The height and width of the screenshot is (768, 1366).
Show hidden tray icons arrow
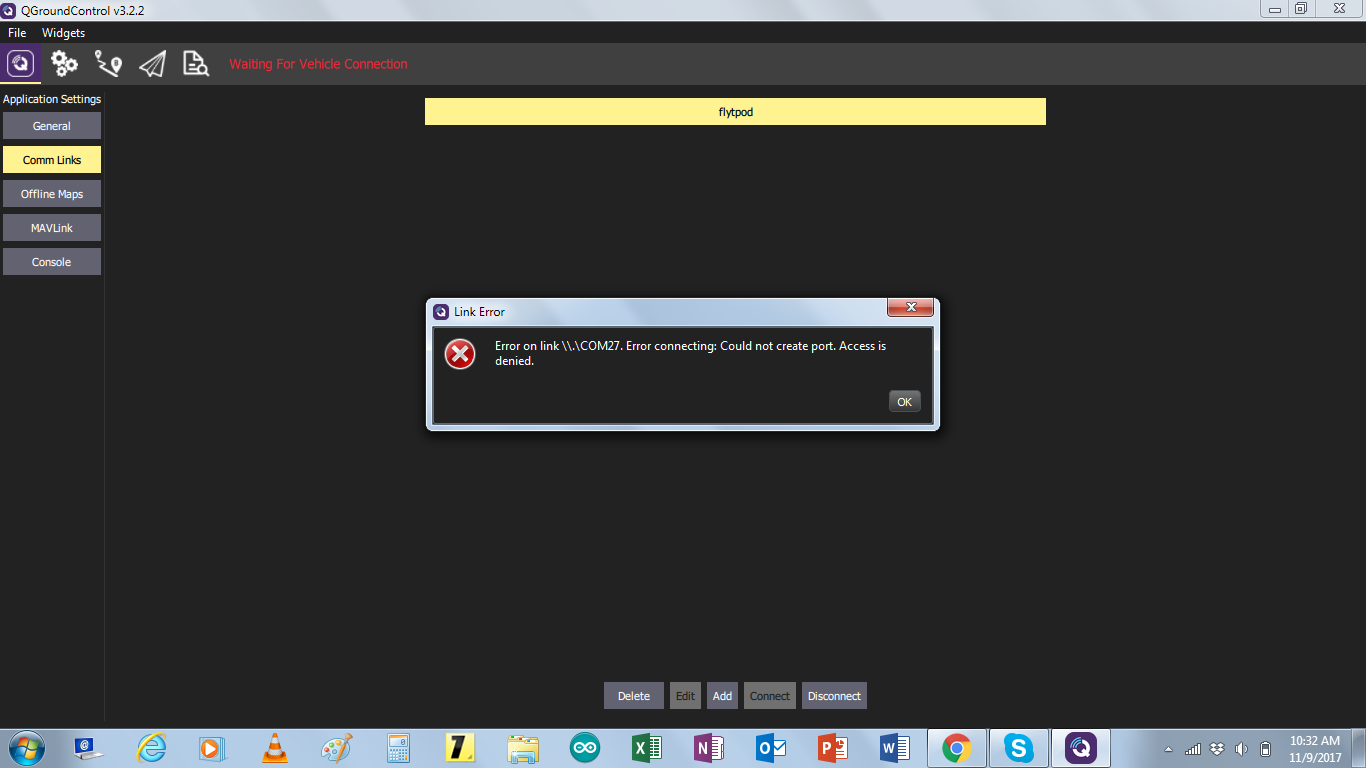1169,749
